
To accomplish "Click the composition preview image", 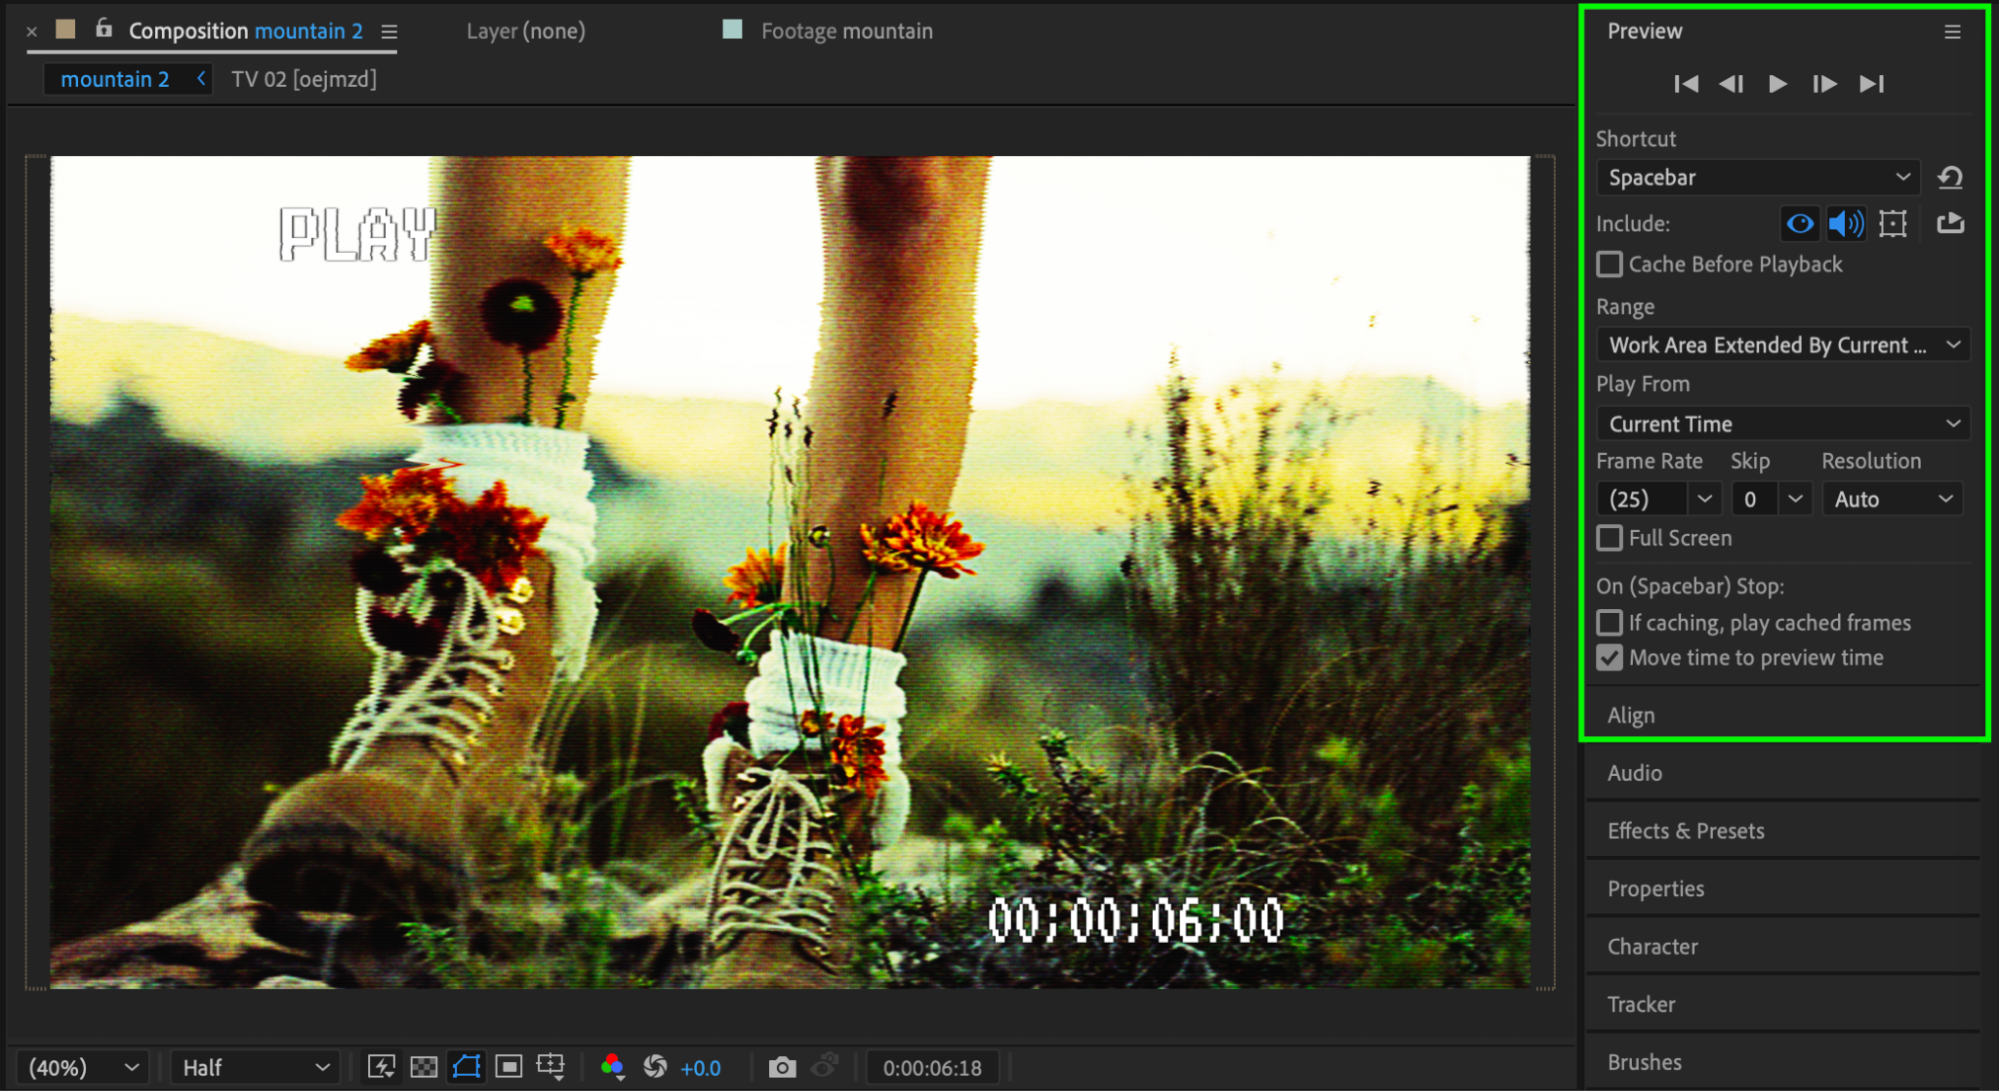I will (790, 572).
